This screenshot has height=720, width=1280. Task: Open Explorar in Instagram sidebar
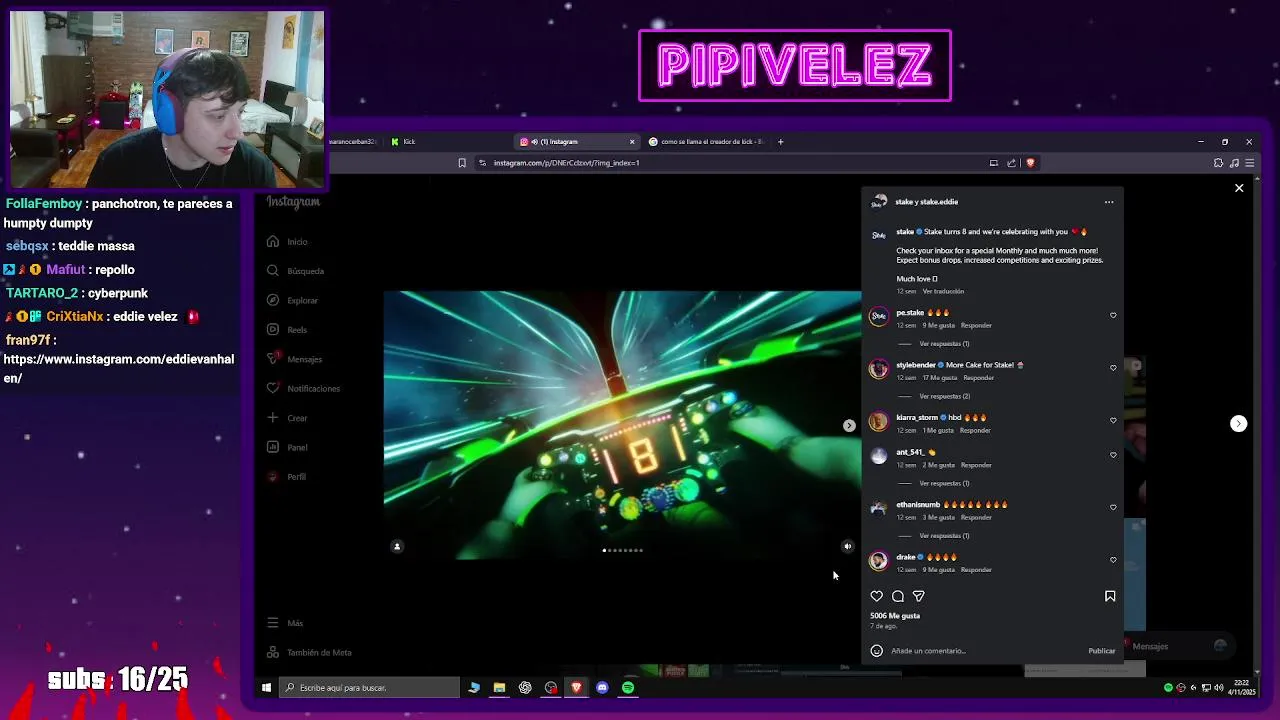pyautogui.click(x=292, y=300)
